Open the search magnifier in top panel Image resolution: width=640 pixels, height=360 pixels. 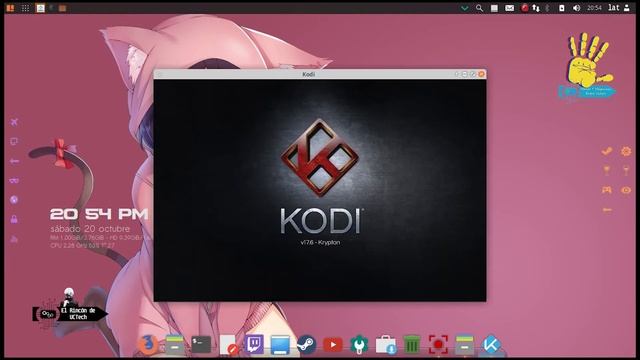click(x=479, y=8)
